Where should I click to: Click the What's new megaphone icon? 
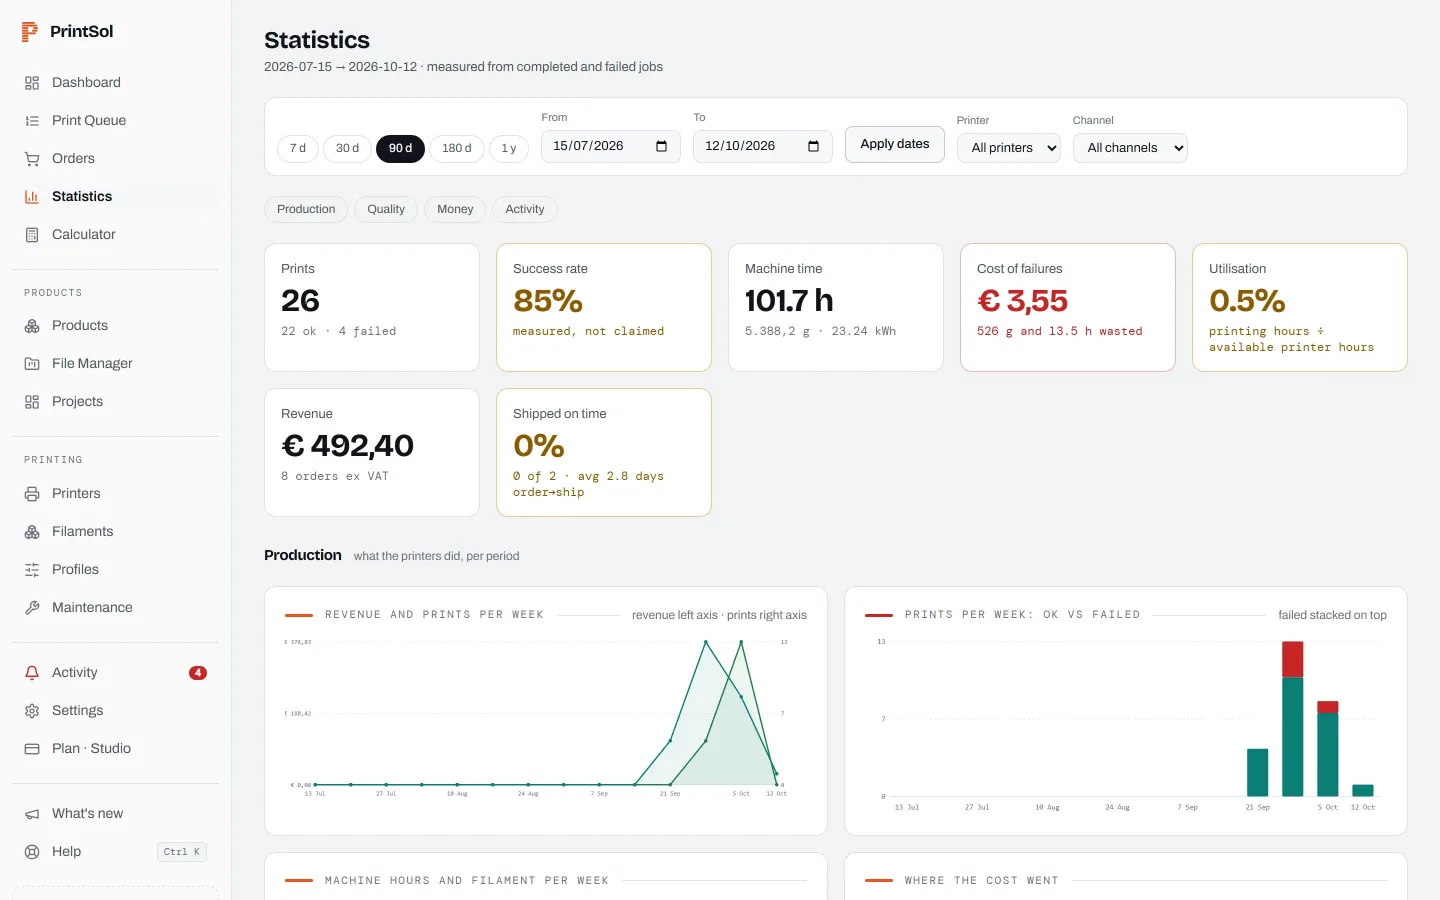click(32, 814)
